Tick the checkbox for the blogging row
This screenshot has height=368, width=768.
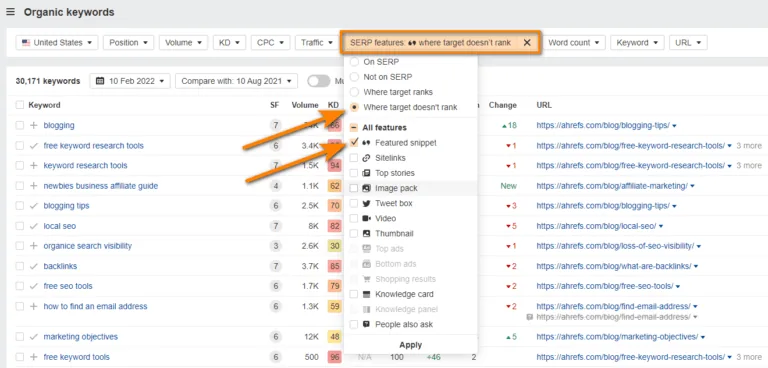coord(20,125)
